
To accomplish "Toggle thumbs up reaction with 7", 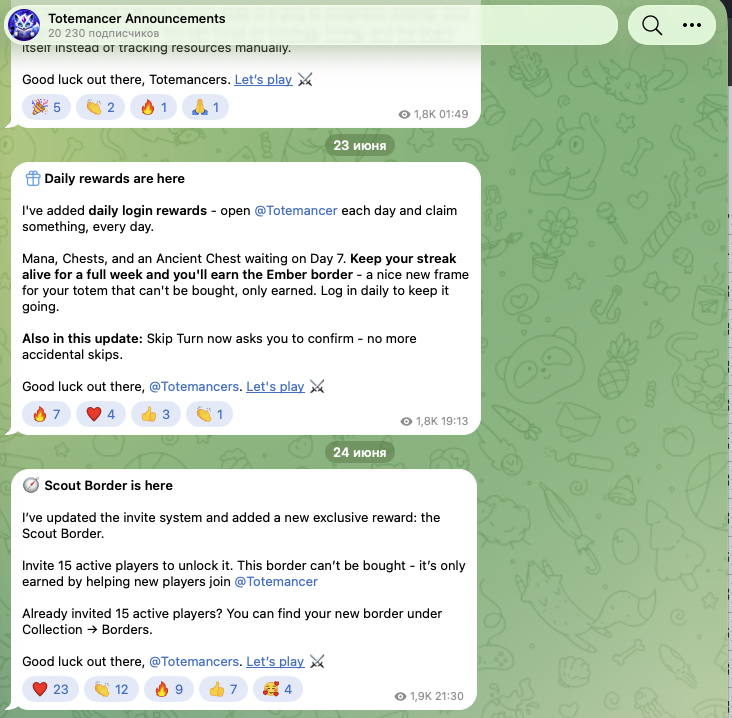I will point(223,689).
